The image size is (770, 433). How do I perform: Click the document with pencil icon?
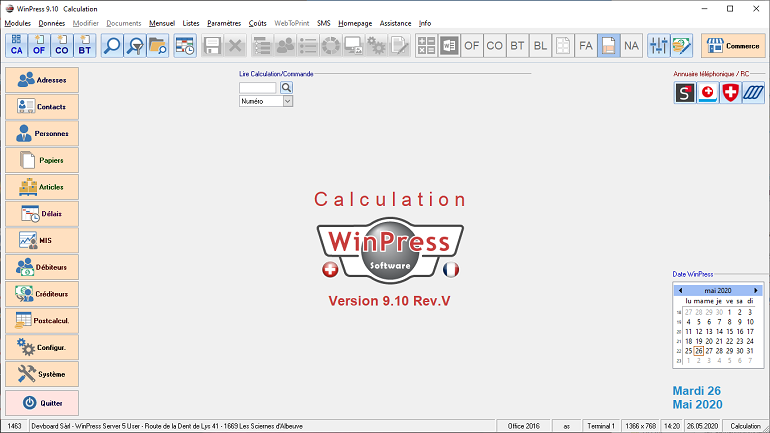(x=399, y=46)
